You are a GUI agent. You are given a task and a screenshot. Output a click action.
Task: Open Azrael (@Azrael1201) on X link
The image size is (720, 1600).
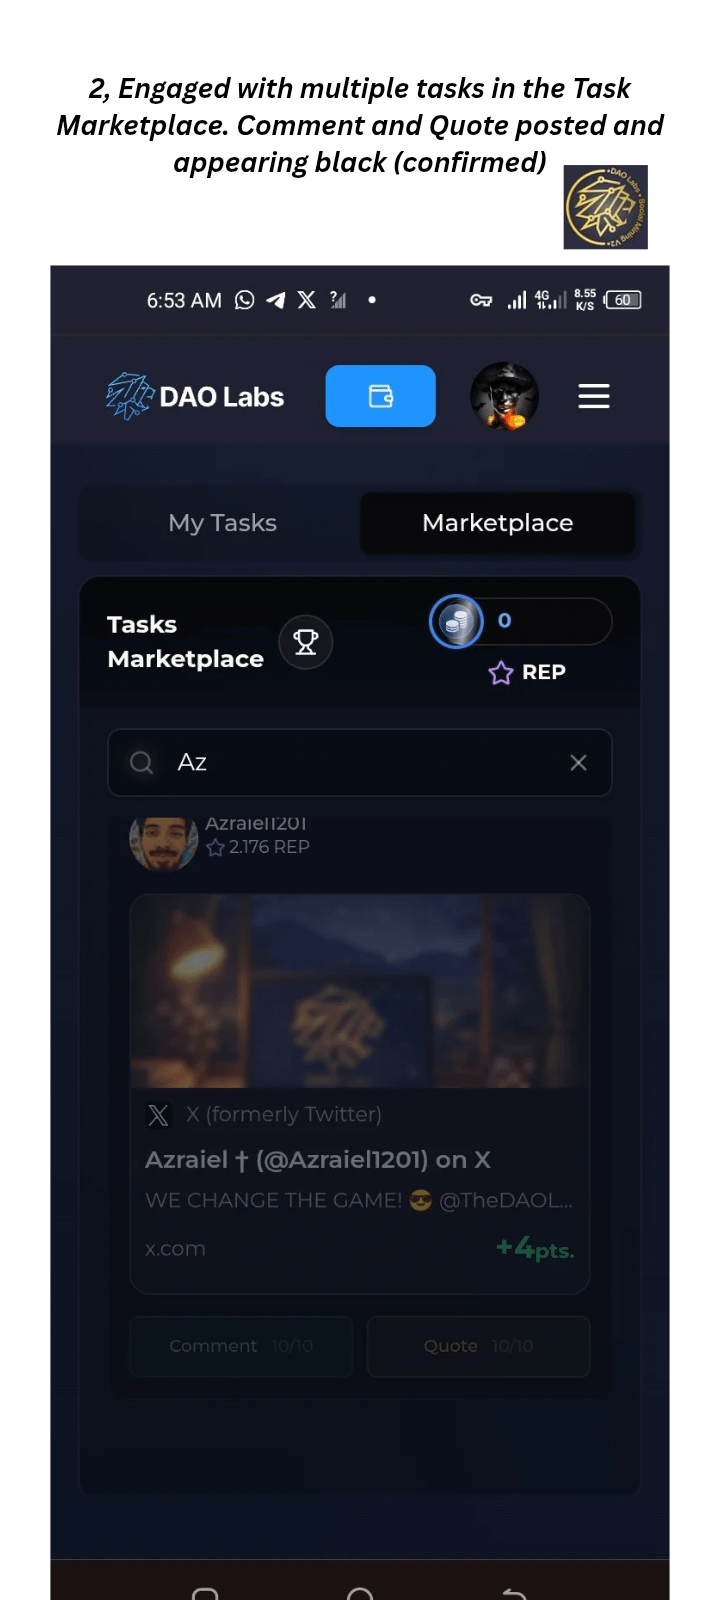(x=318, y=1160)
